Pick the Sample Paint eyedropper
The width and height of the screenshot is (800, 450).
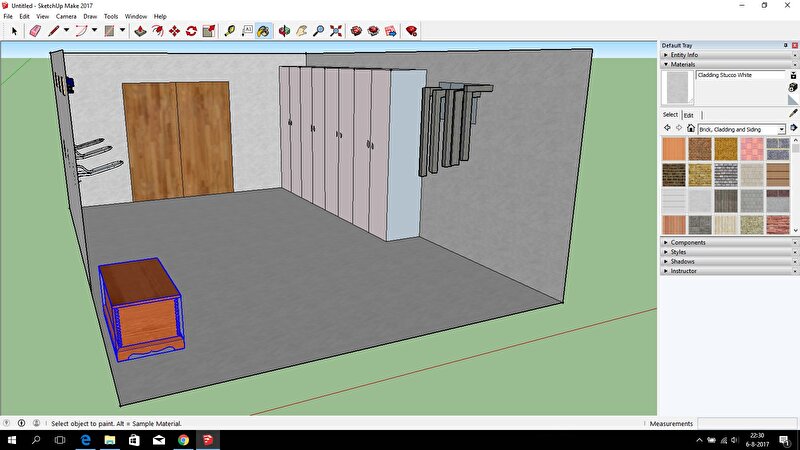(x=793, y=113)
